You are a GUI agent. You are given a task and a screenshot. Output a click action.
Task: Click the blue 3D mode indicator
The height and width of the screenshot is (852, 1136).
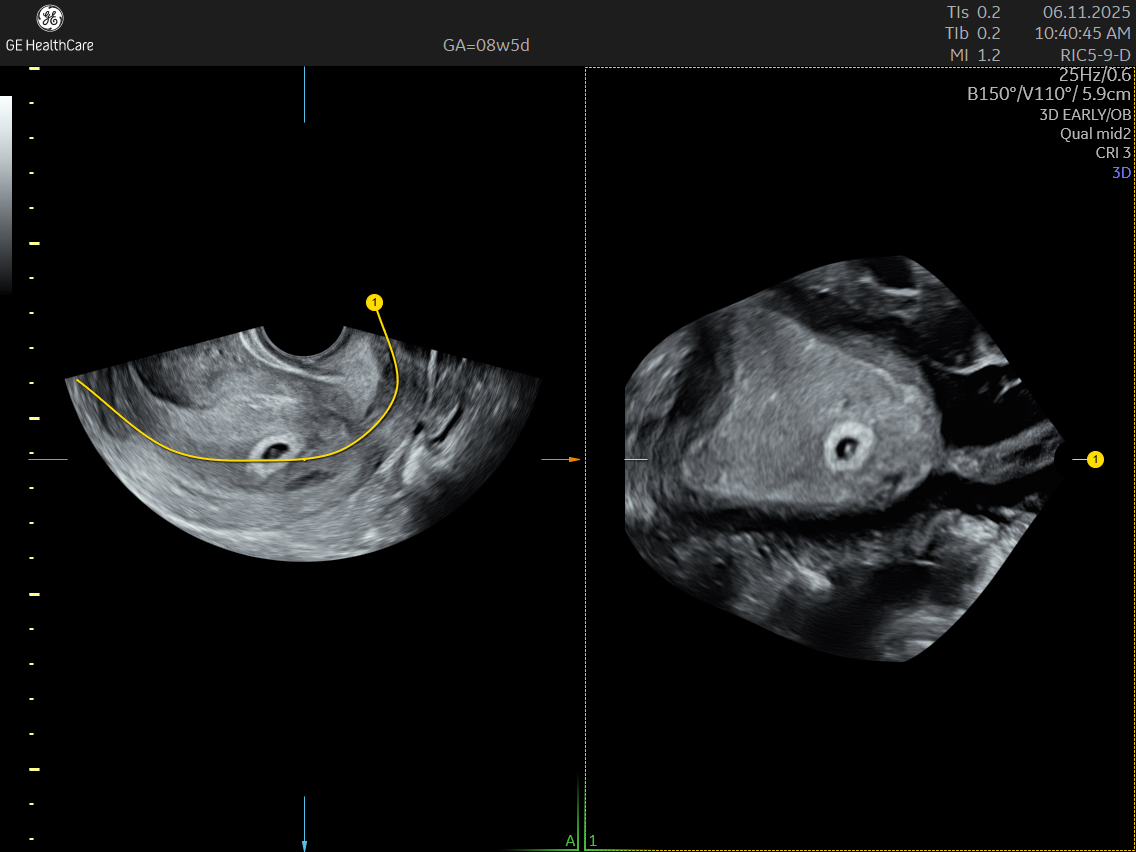(x=1121, y=172)
